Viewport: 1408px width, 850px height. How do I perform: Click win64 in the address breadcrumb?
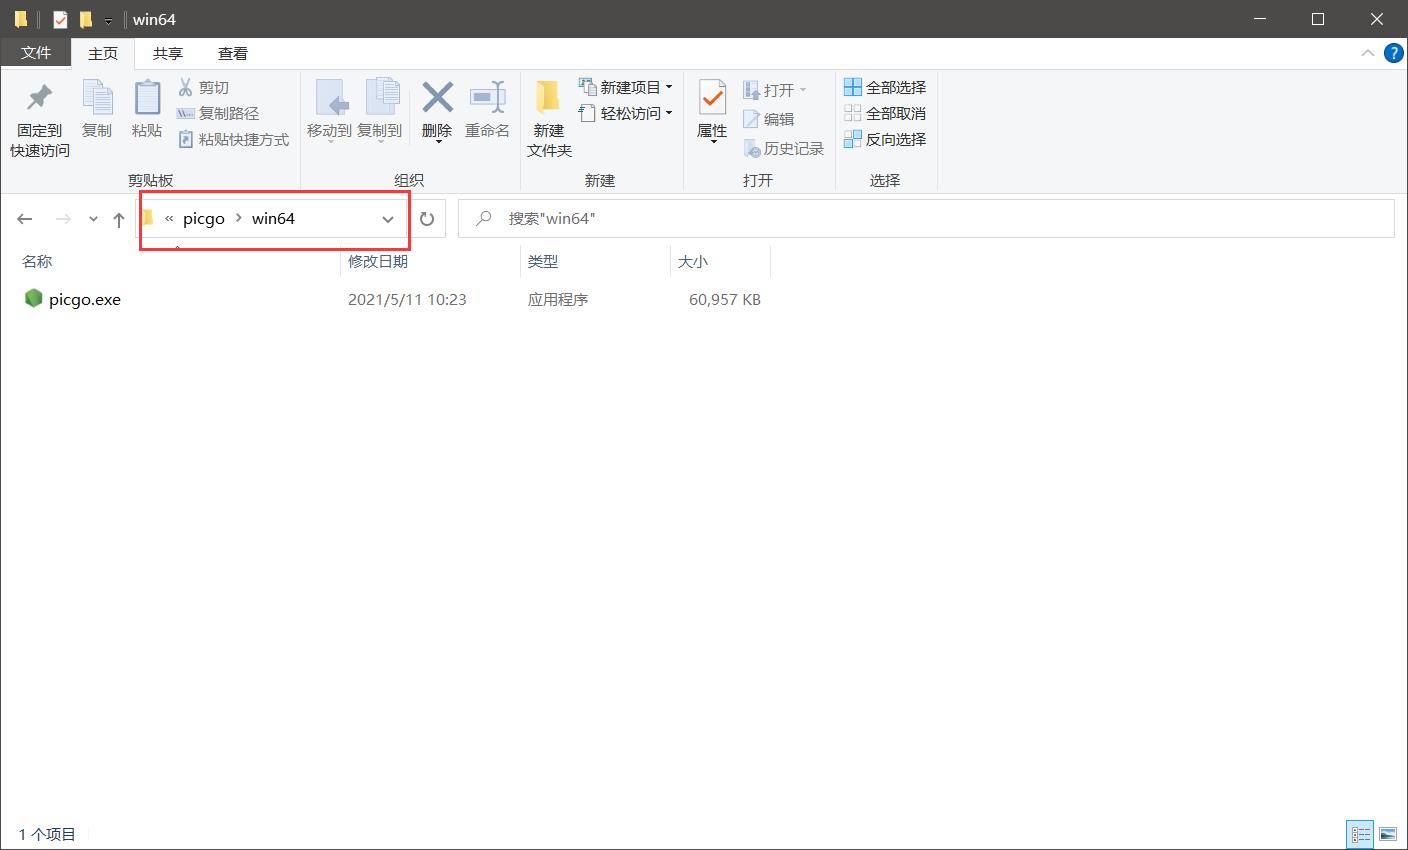[273, 219]
